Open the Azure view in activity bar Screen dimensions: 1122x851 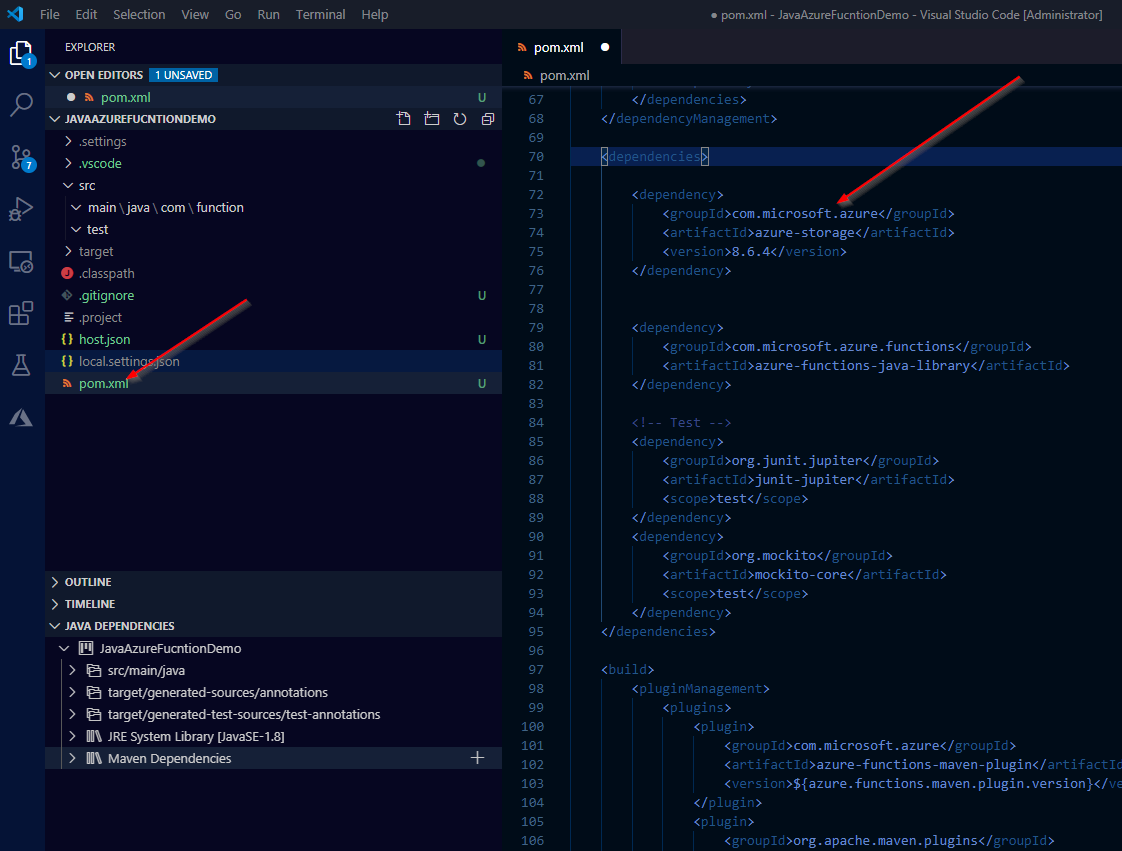pos(22,418)
